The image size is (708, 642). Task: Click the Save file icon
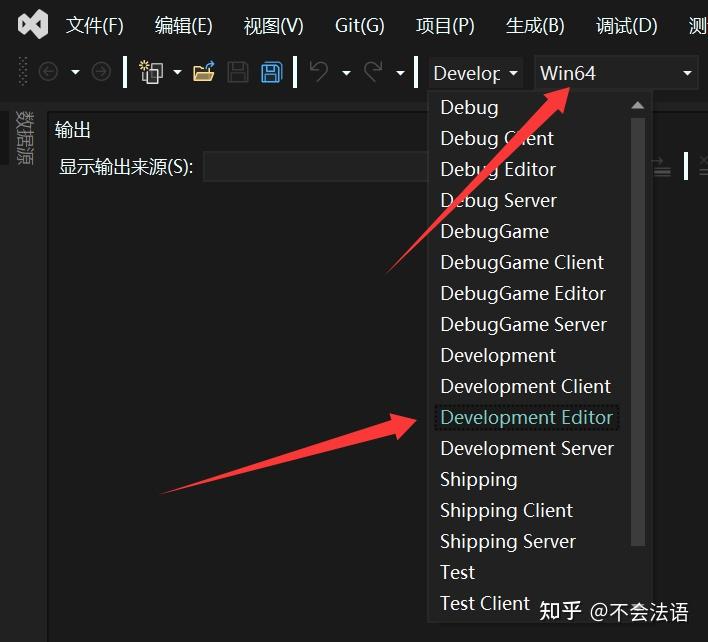coord(238,72)
